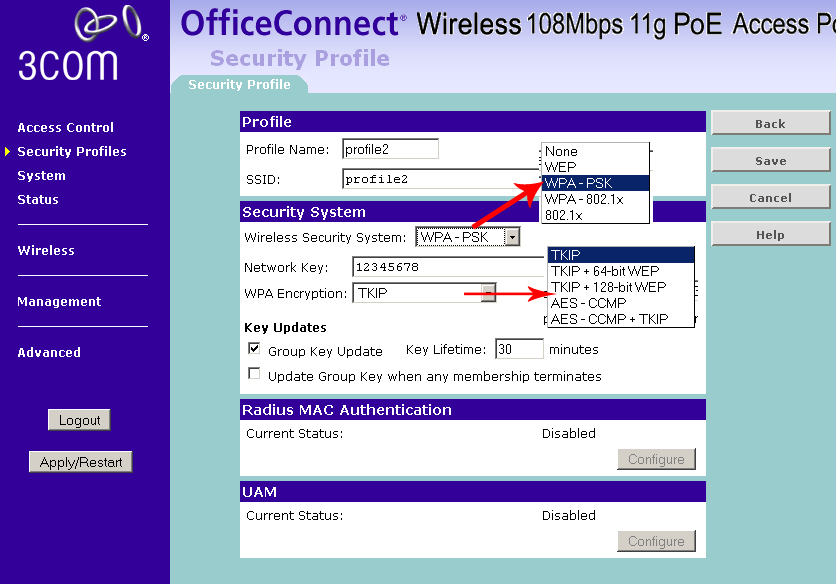Go to the Management section
Viewport: 836px width, 584px height.
point(59,301)
